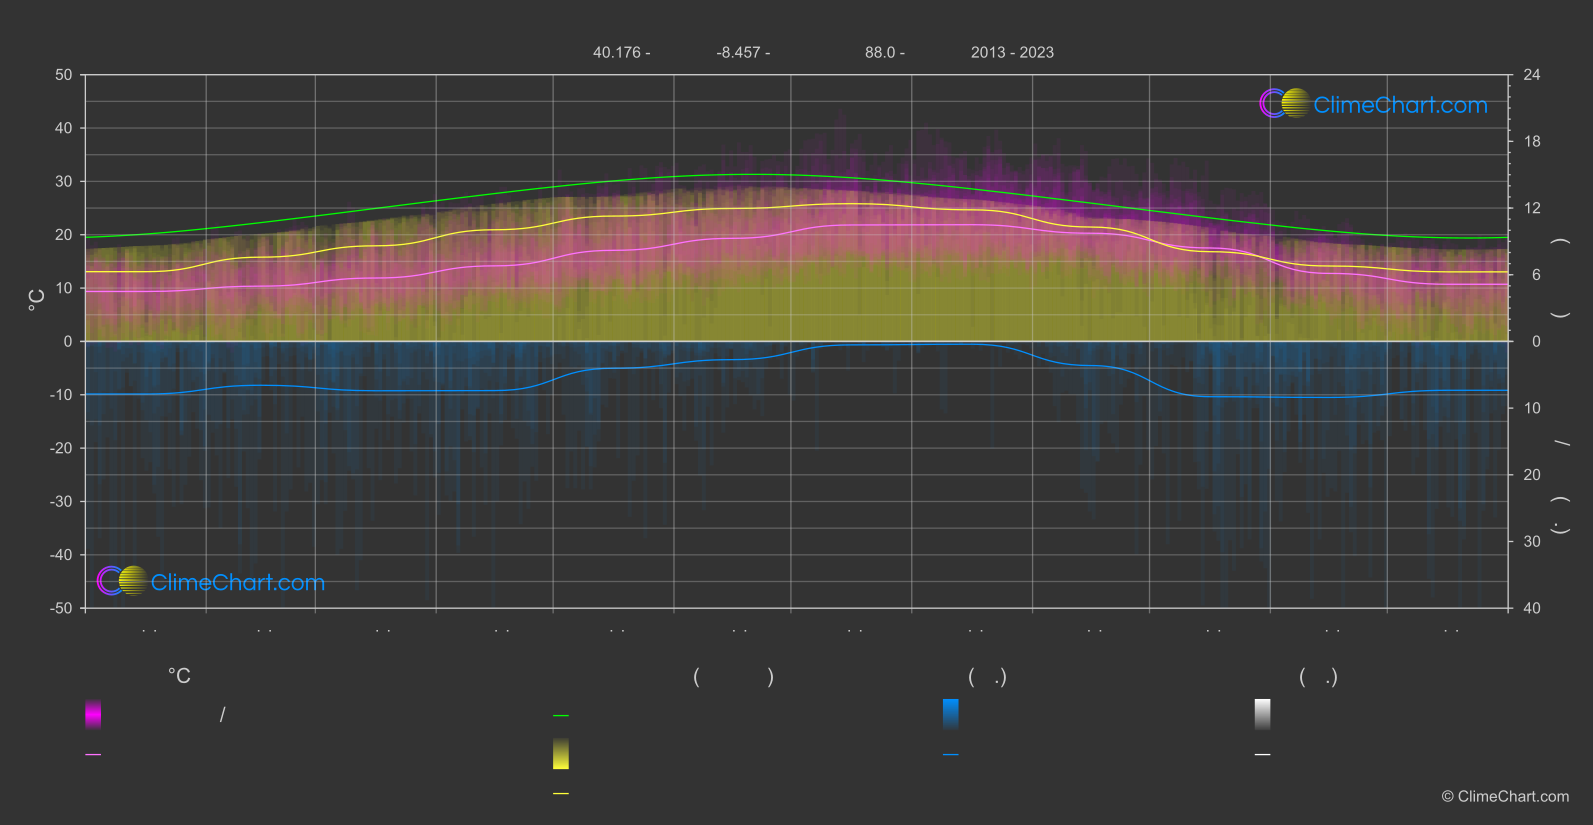This screenshot has height=825, width=1593.
Task: Toggle the blue line legend marker
Action: point(951,755)
